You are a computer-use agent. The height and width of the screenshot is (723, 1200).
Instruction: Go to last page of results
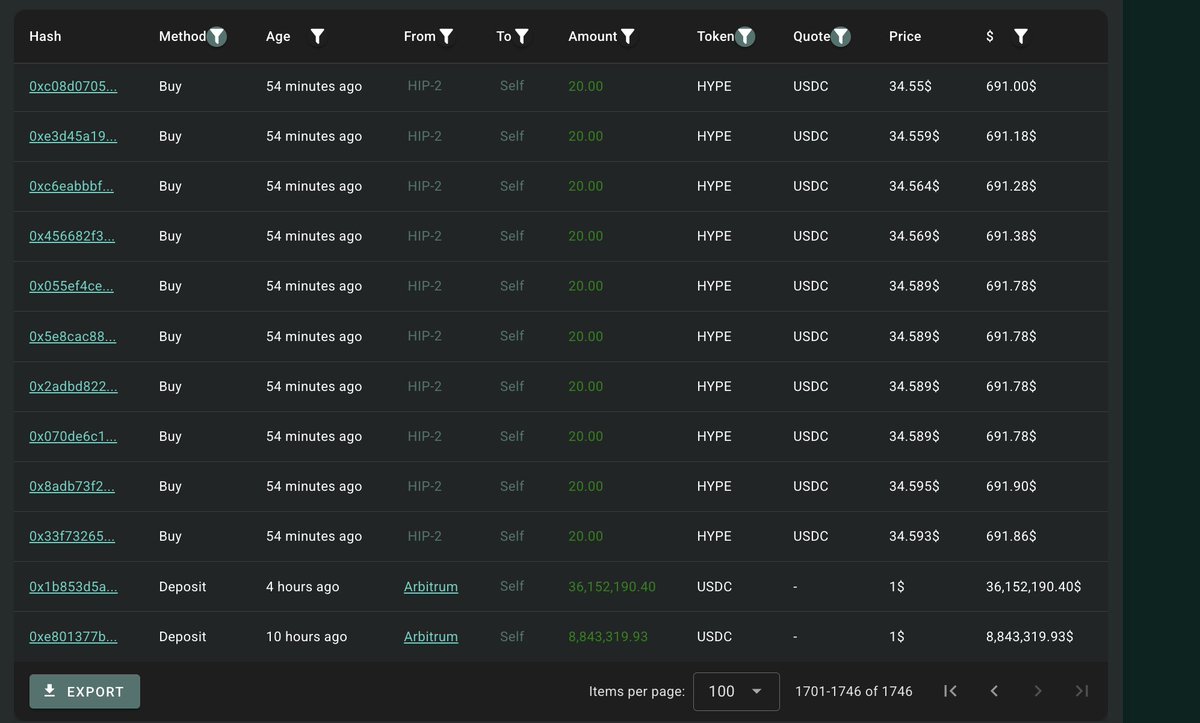point(1081,691)
